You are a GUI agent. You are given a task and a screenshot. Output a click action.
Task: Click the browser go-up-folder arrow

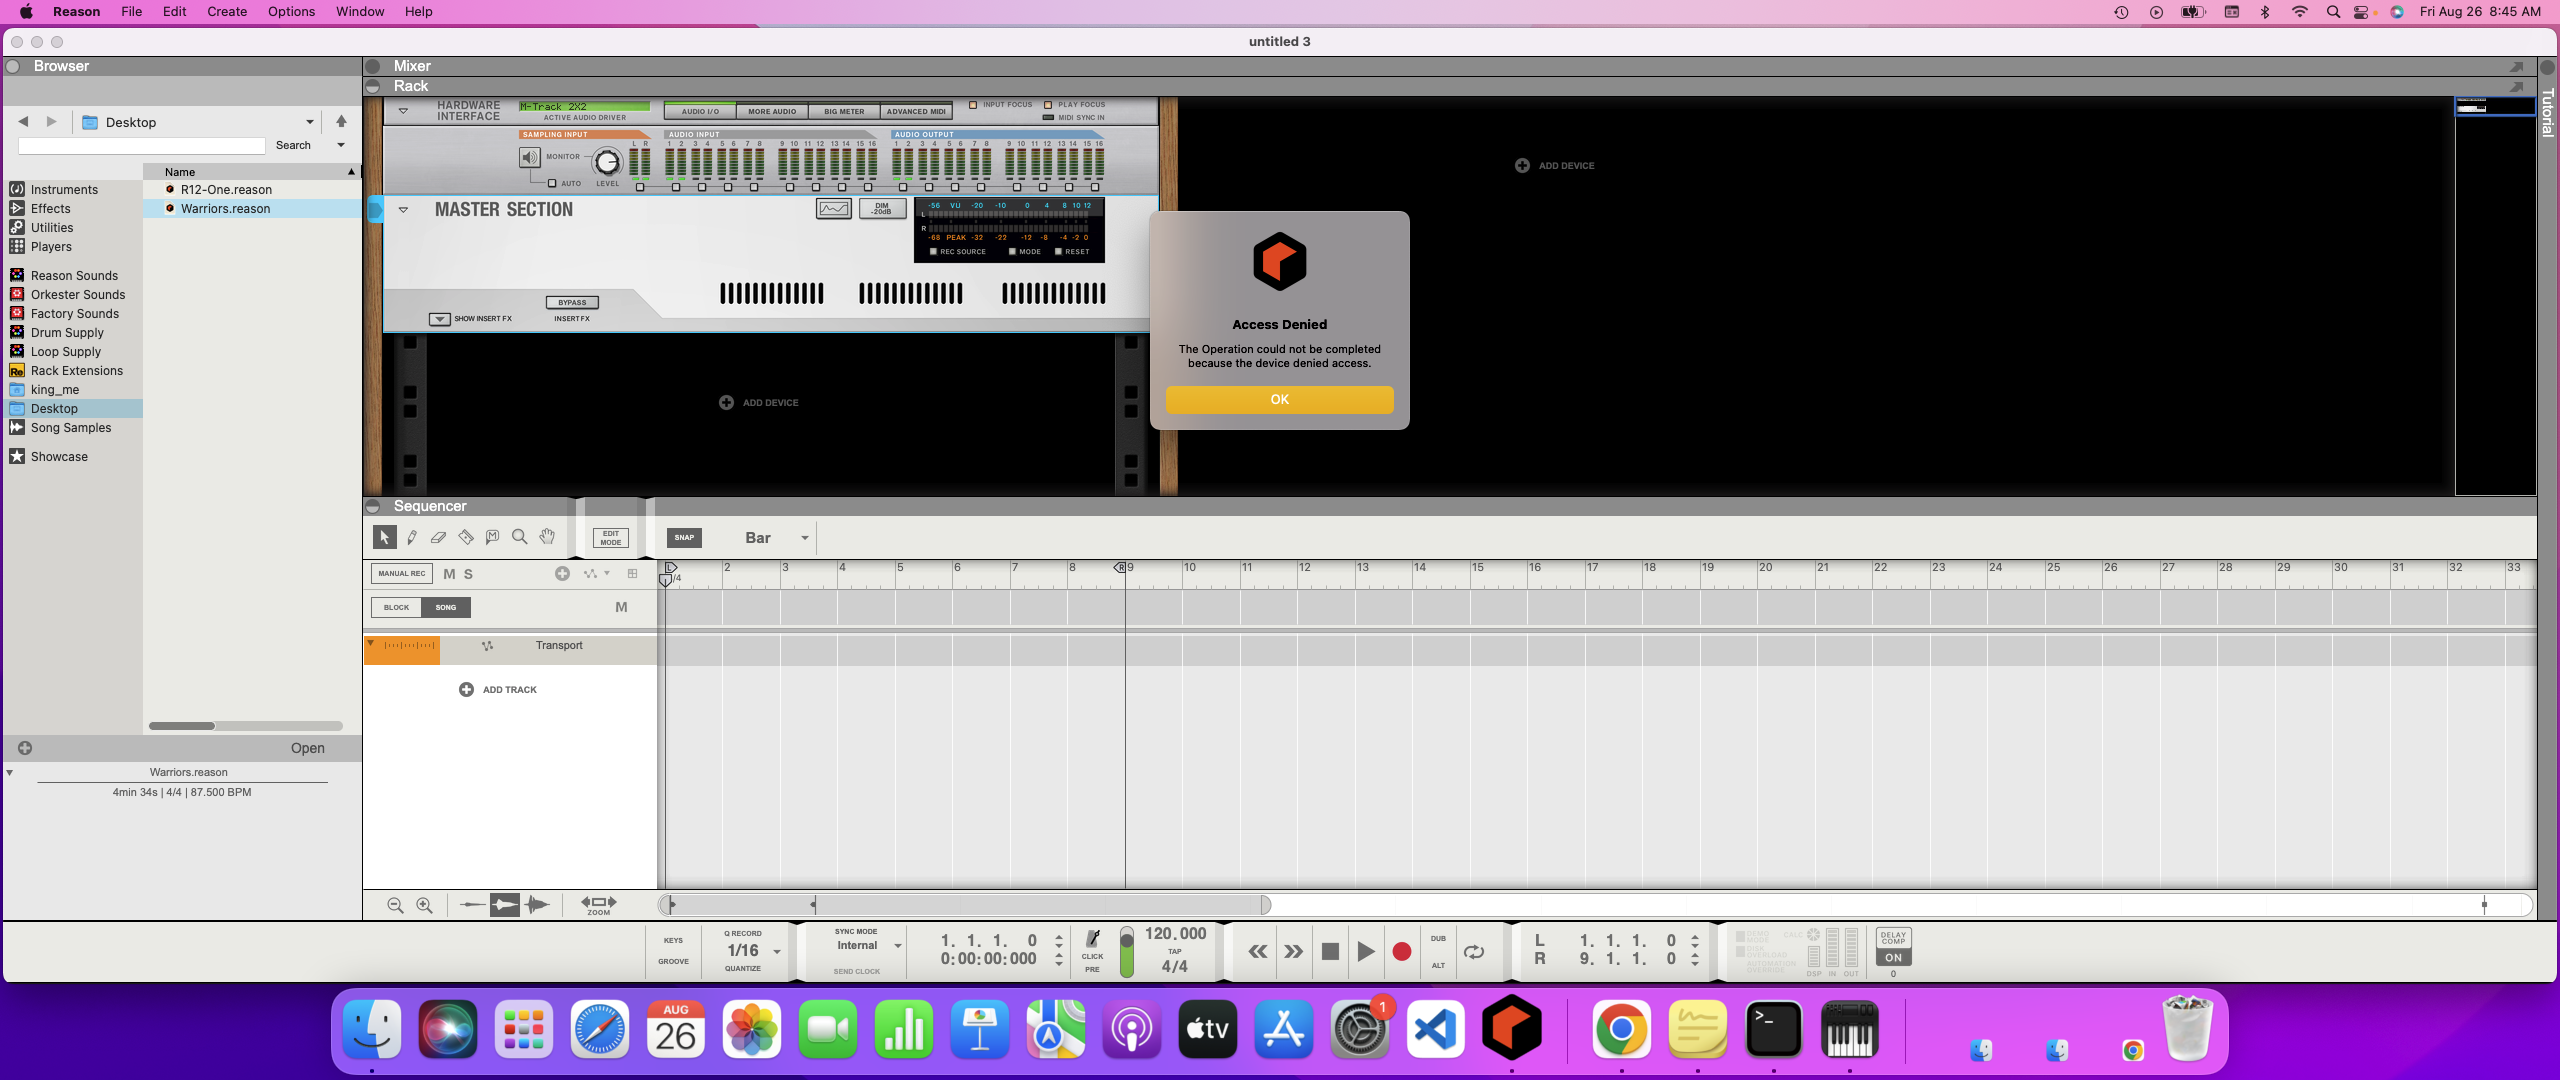341,122
